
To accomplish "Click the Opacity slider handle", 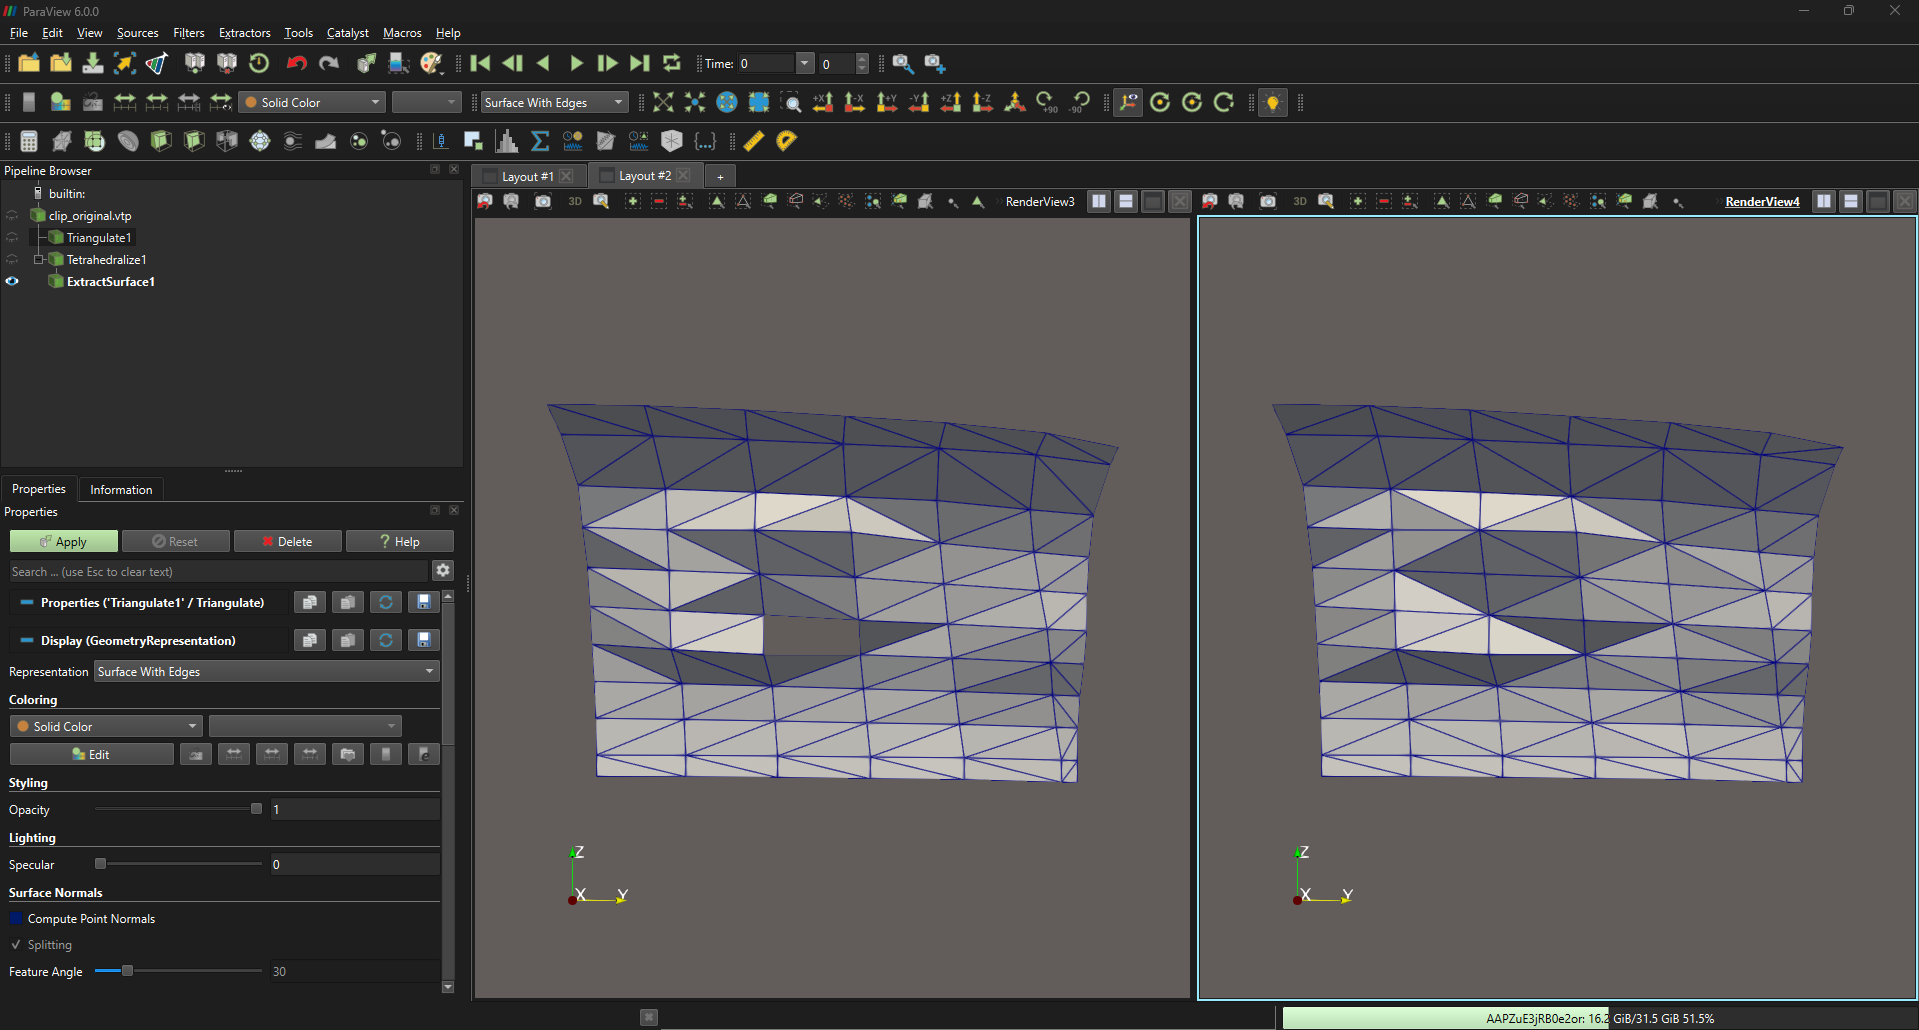I will click(256, 809).
